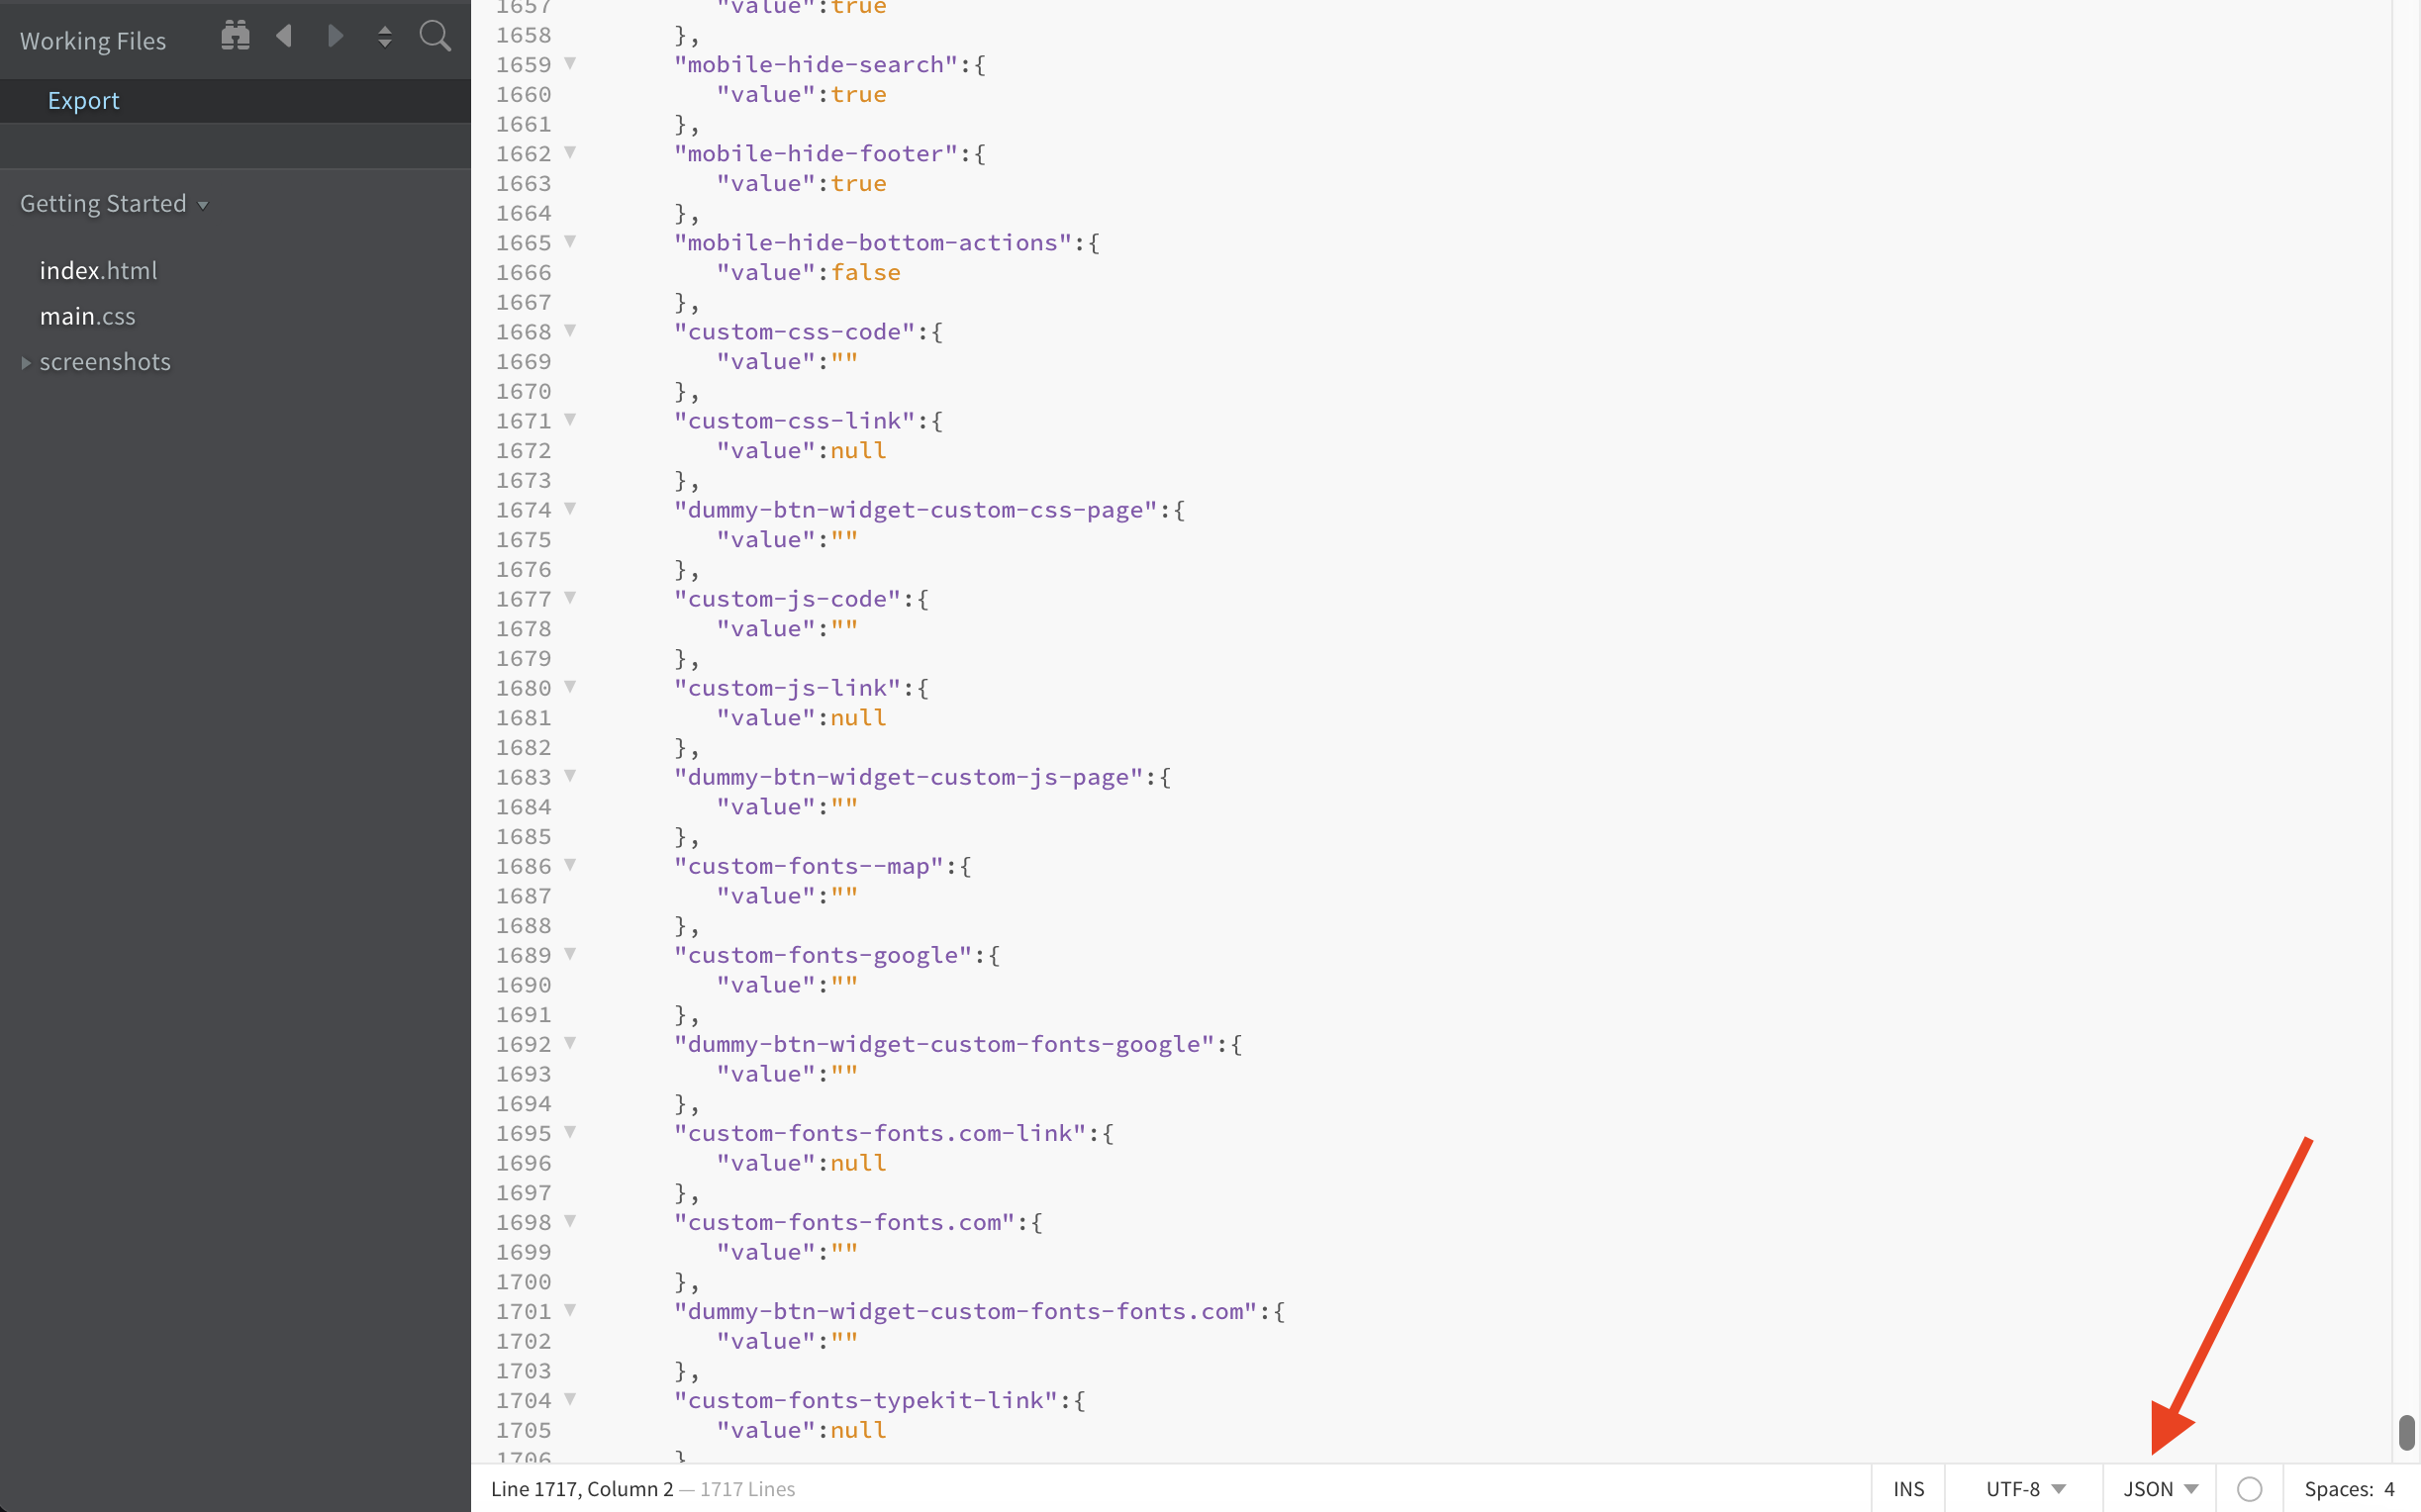Open main.css from the file tree
The image size is (2421, 1512).
(87, 317)
